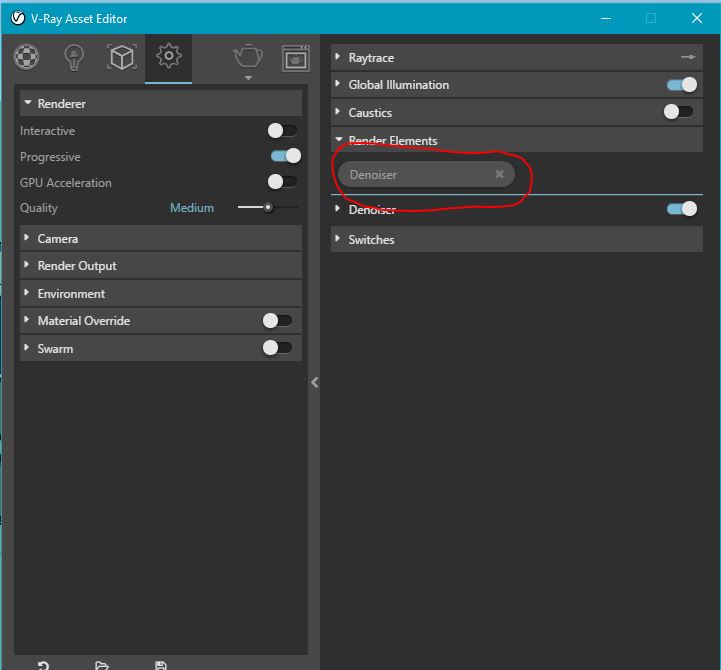The width and height of the screenshot is (721, 670).
Task: Show the Frame Buffer window icon
Action: (296, 58)
